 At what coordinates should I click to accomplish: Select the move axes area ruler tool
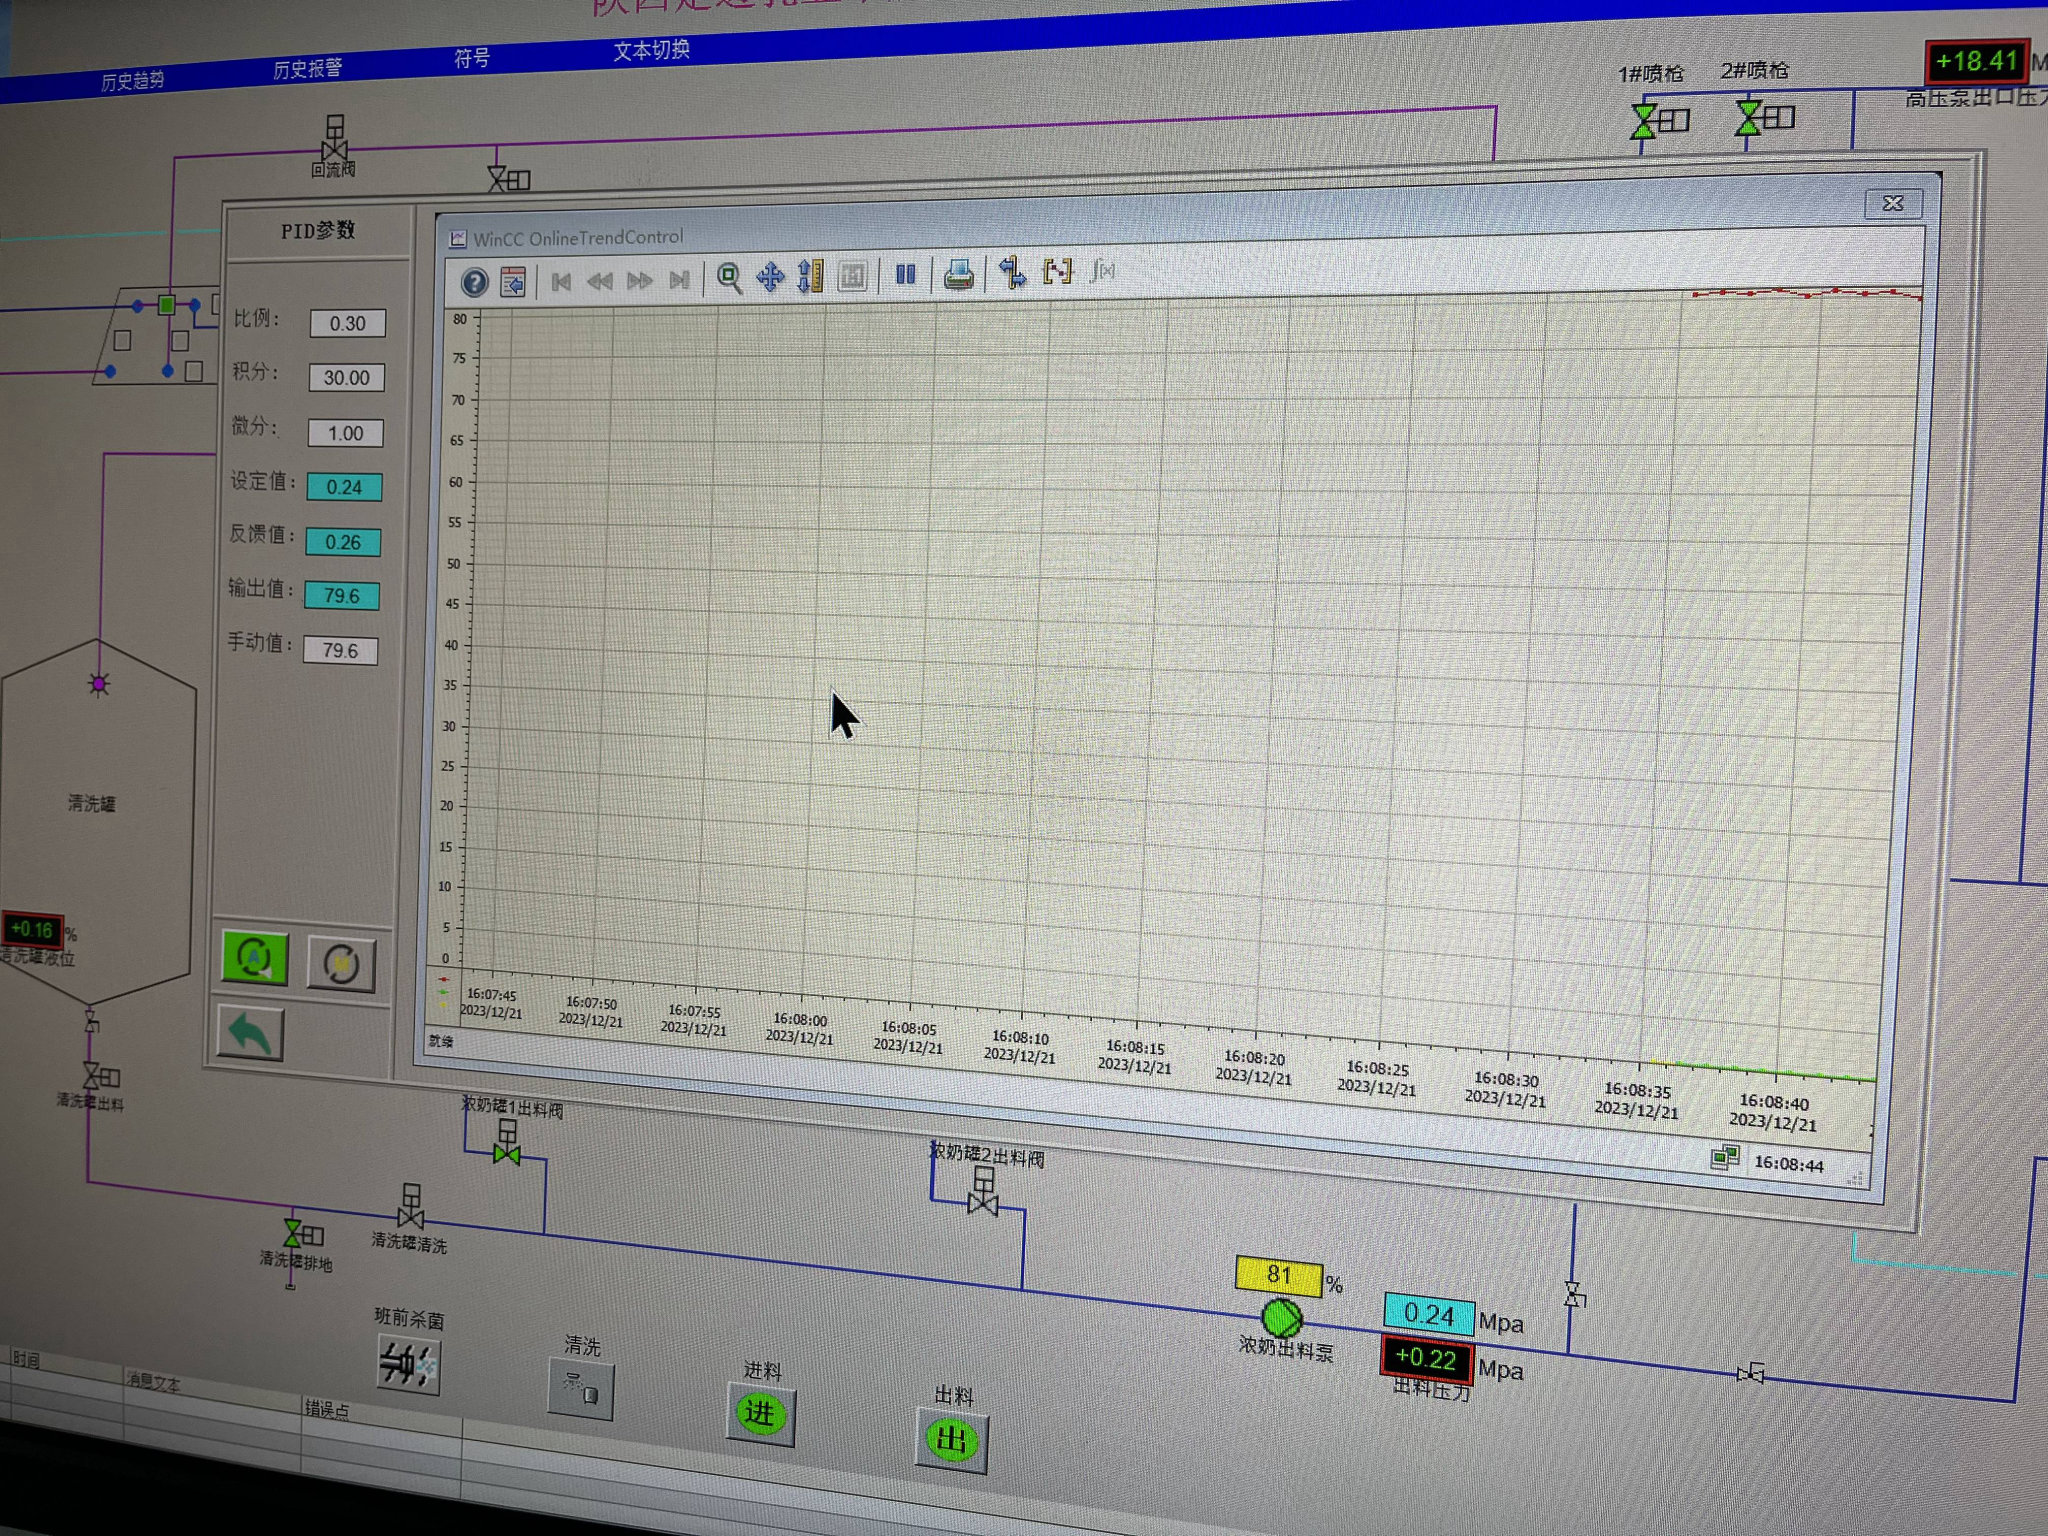tap(810, 276)
